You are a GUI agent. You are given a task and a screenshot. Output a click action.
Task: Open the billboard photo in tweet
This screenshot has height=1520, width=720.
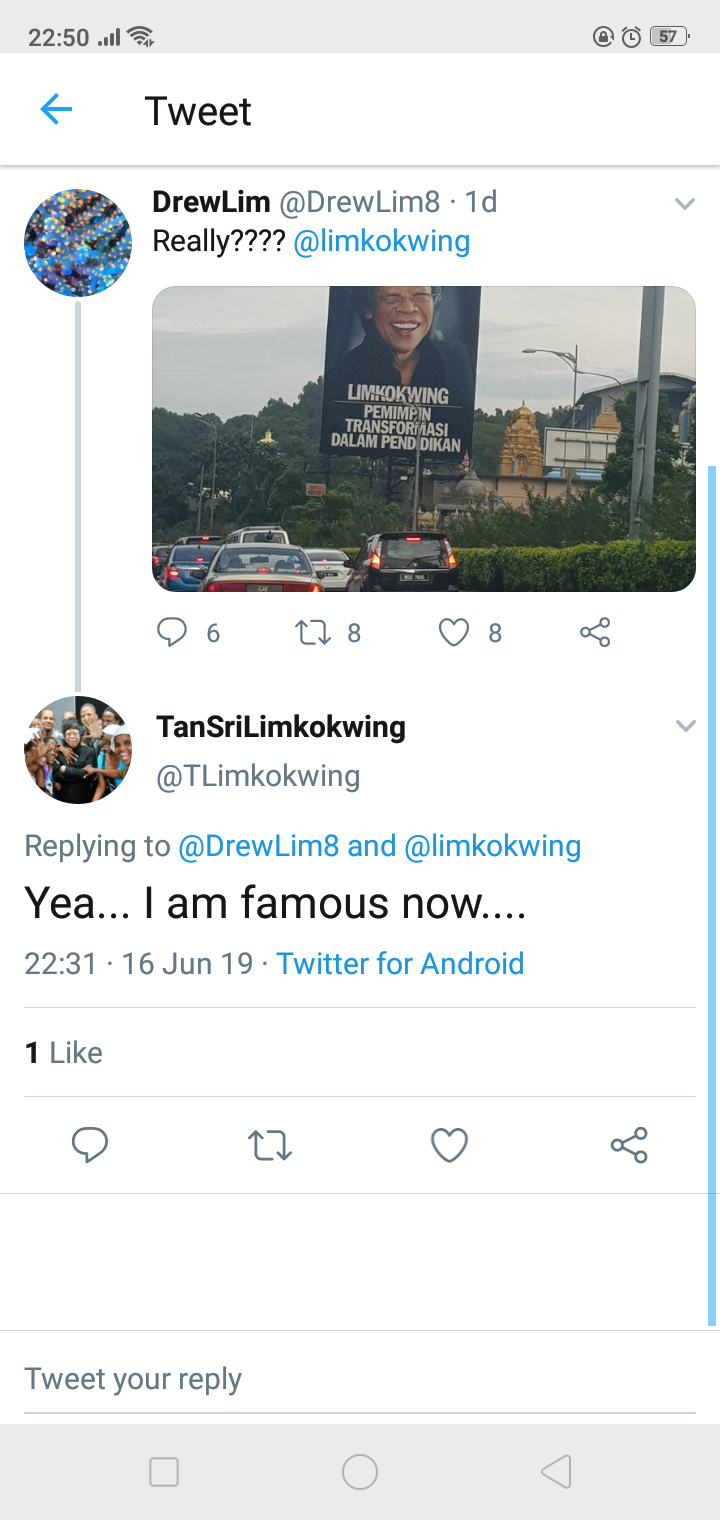pyautogui.click(x=424, y=439)
